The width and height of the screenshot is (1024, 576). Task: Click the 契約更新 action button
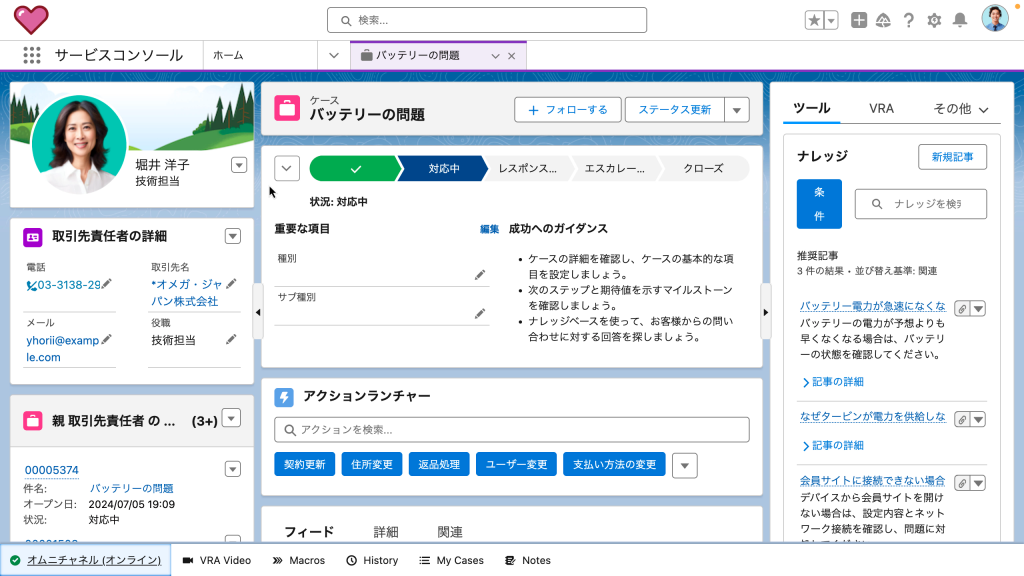click(x=304, y=464)
